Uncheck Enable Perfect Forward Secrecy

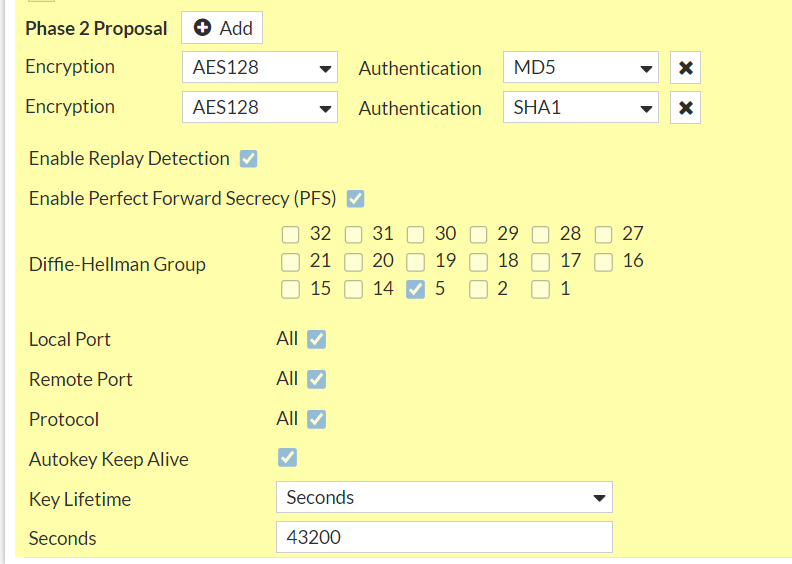(x=355, y=198)
